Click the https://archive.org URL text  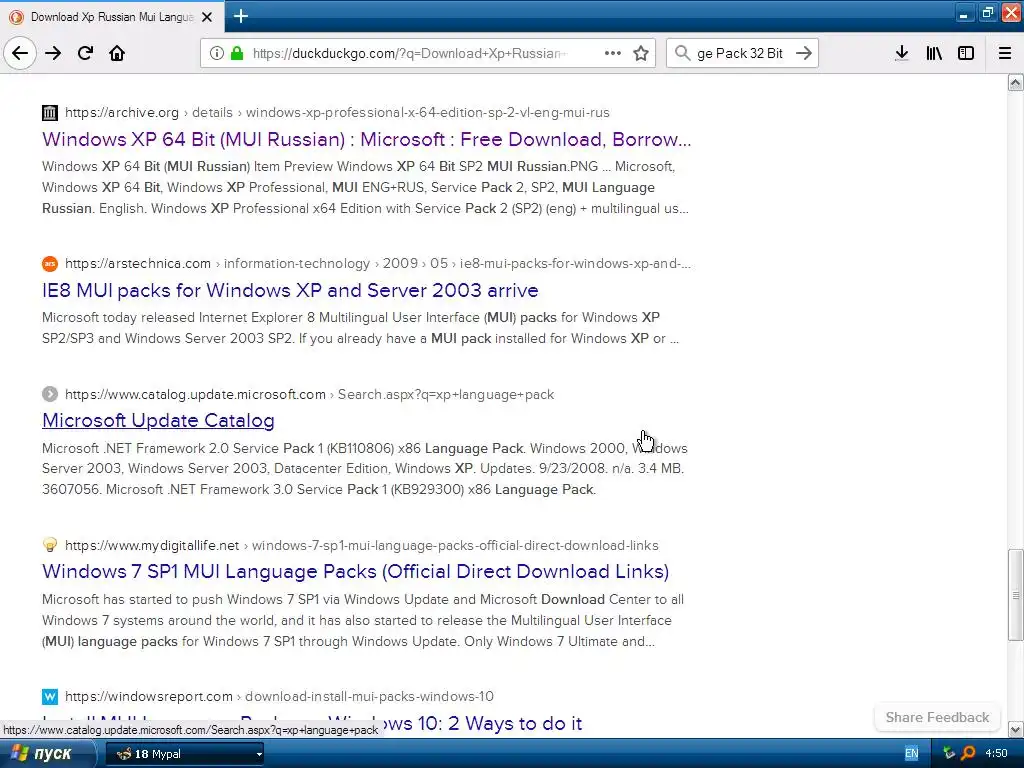[x=121, y=112]
